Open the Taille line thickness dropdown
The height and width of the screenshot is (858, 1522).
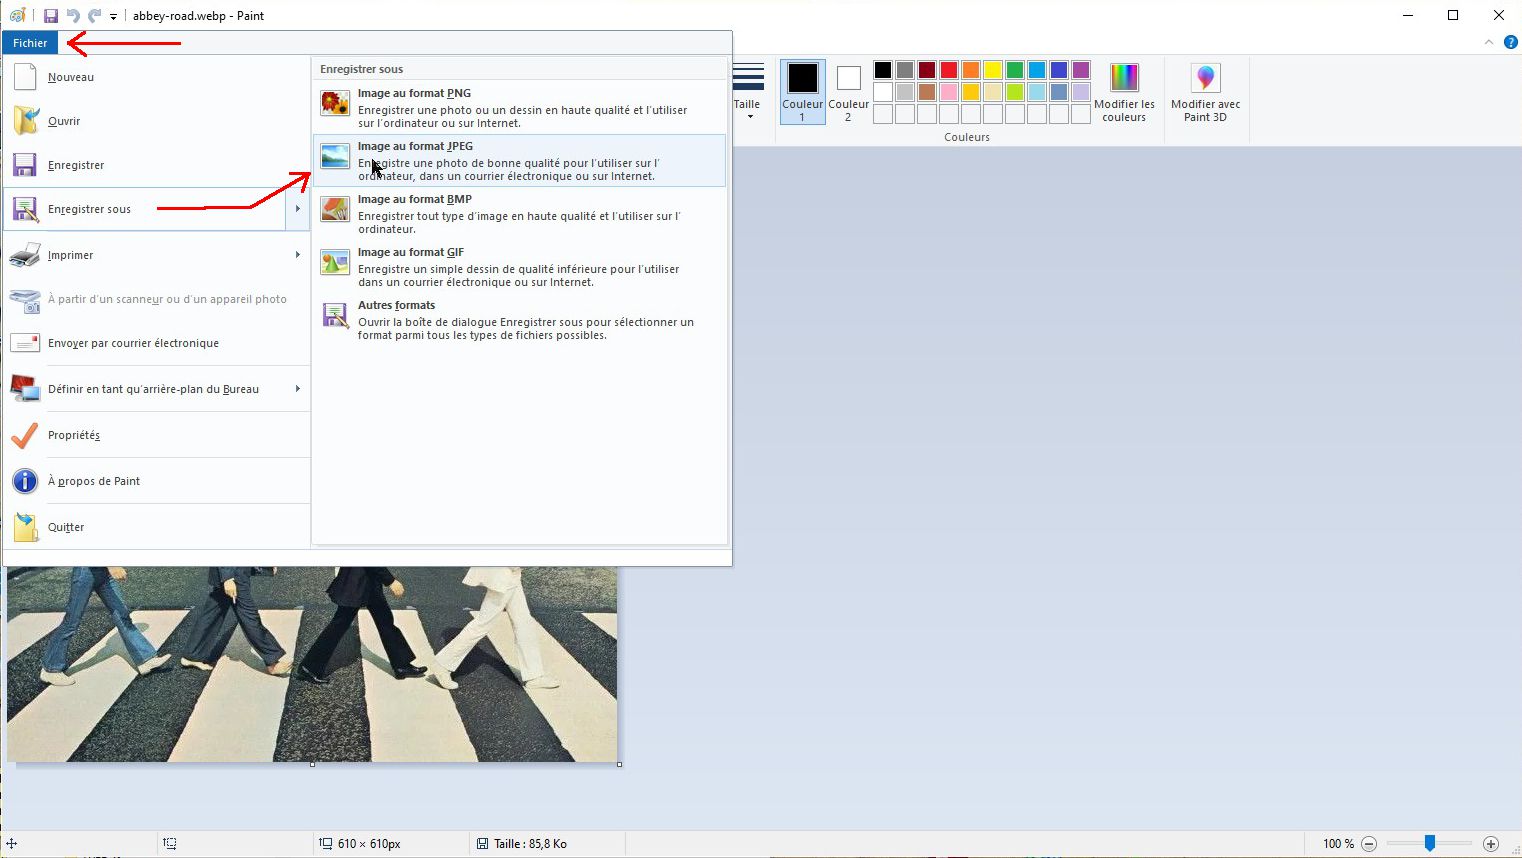(x=748, y=92)
